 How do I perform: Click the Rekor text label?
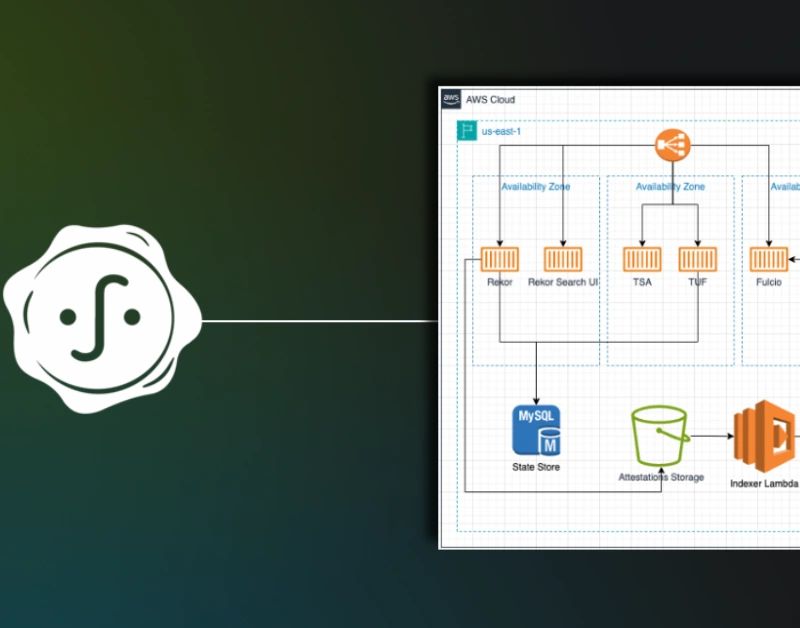tap(499, 282)
